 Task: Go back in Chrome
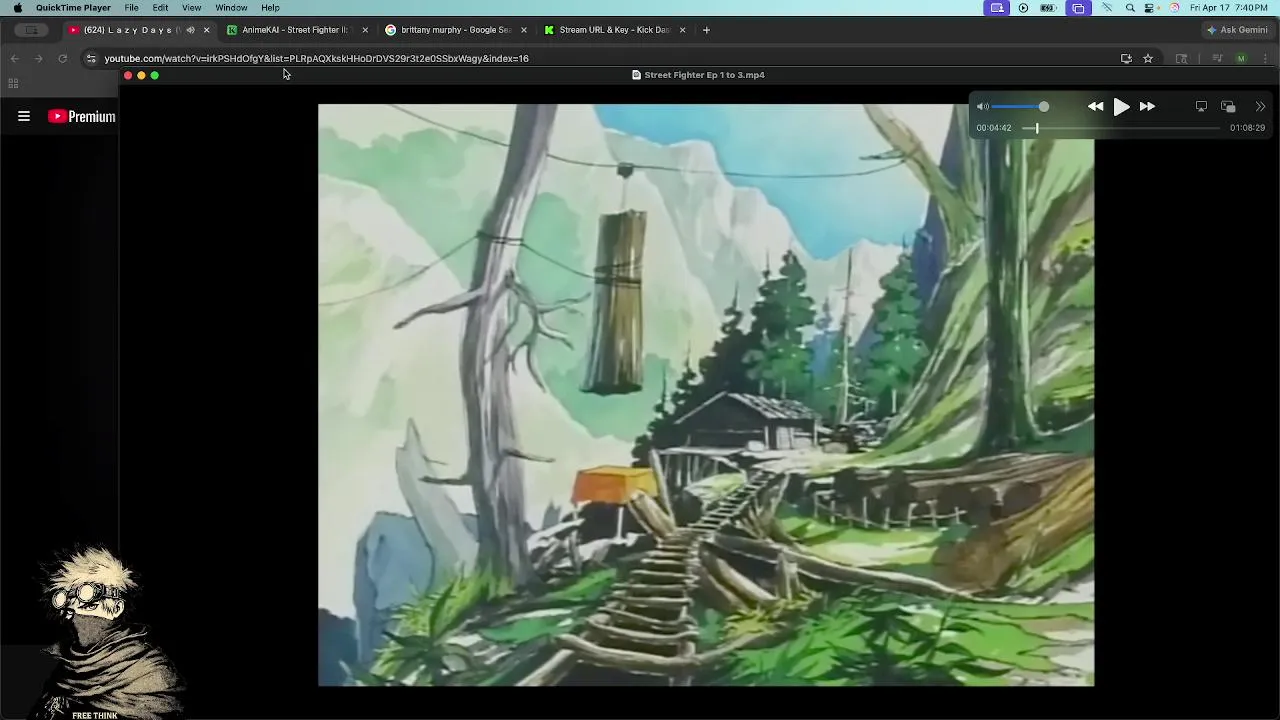[x=14, y=58]
